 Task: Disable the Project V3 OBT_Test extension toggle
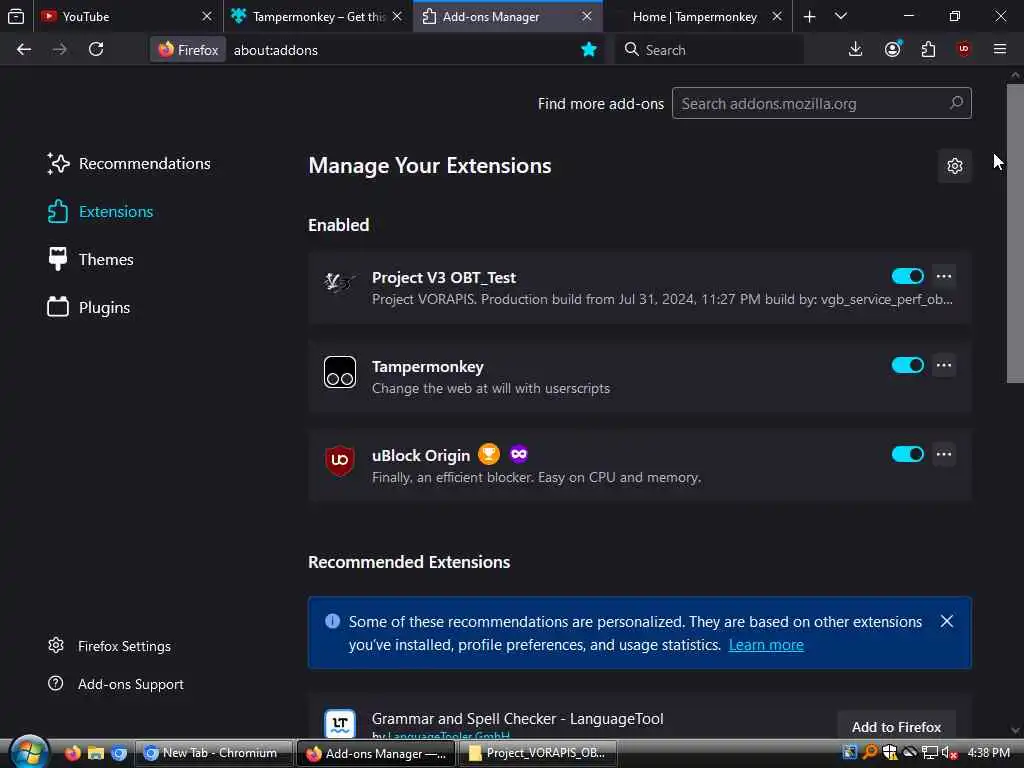[x=908, y=276]
